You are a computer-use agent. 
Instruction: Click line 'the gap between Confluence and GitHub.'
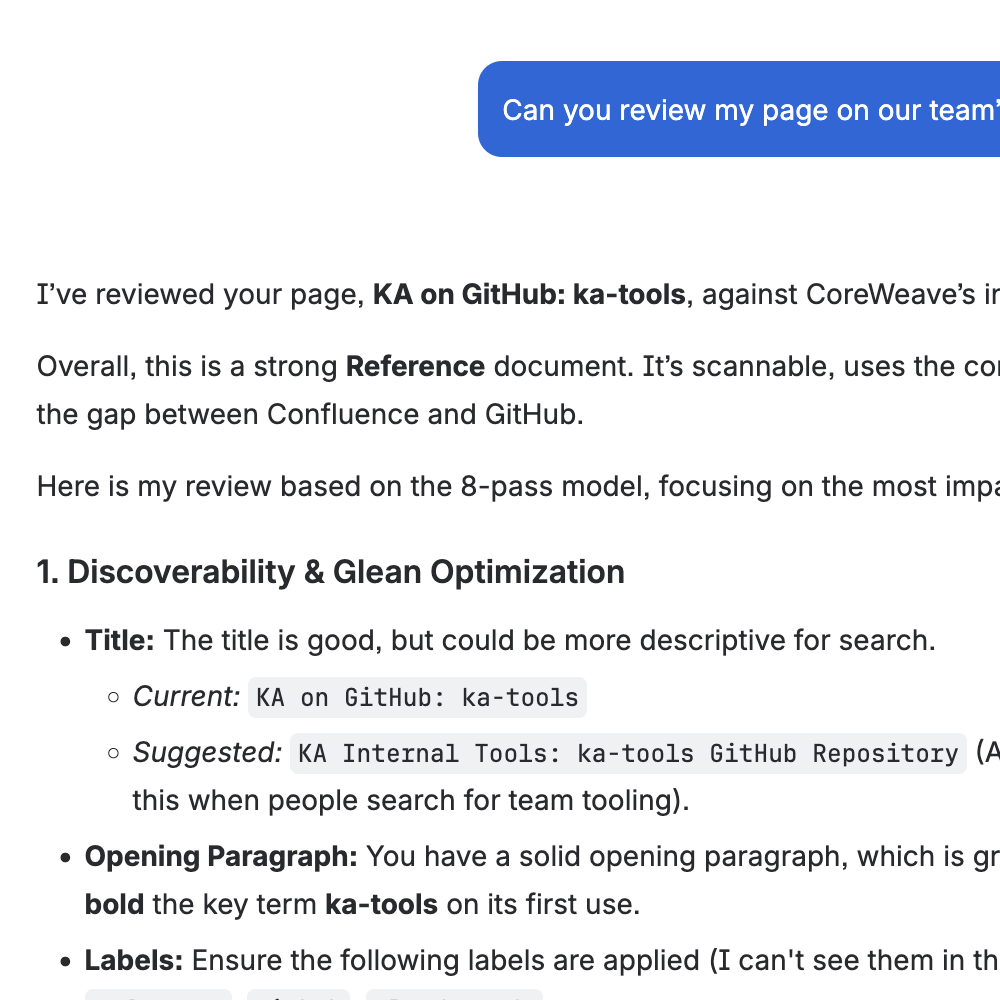coord(310,415)
